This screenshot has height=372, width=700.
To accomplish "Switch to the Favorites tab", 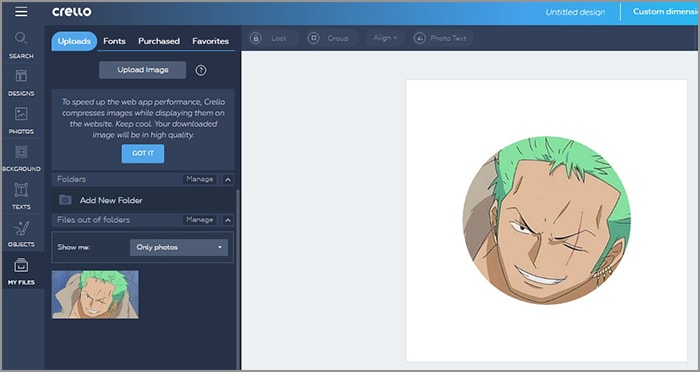I will pyautogui.click(x=211, y=41).
